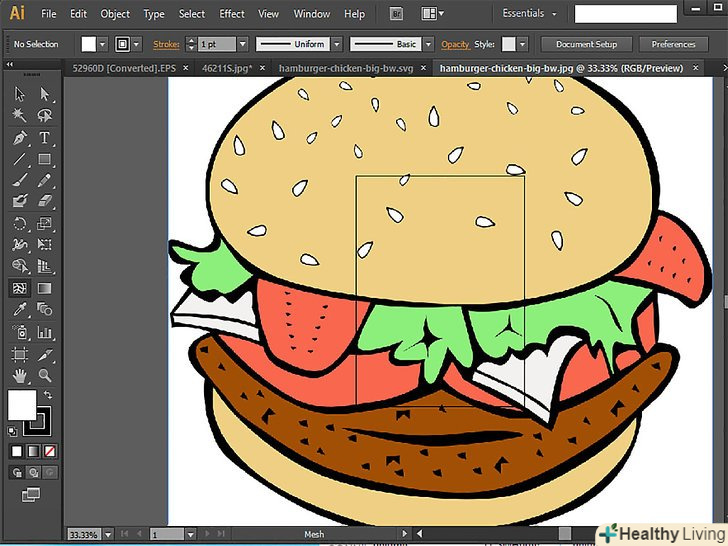Image resolution: width=728 pixels, height=546 pixels.
Task: Click the large white Fill swatch
Action: click(22, 405)
